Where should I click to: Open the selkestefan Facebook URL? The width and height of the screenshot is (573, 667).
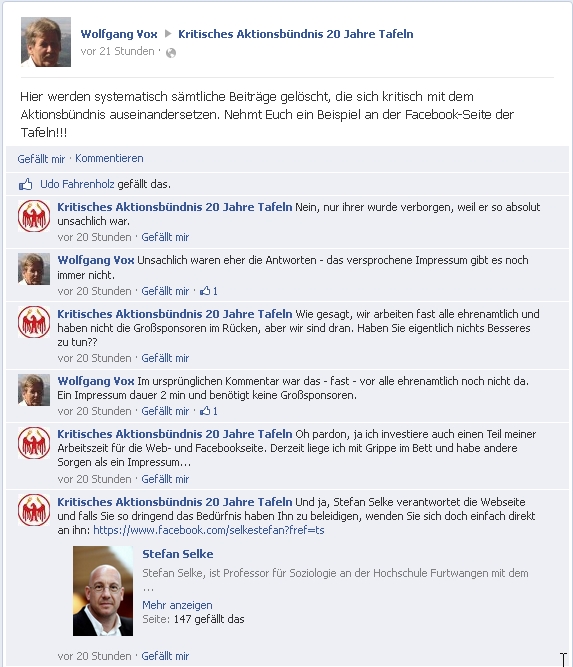tap(209, 530)
